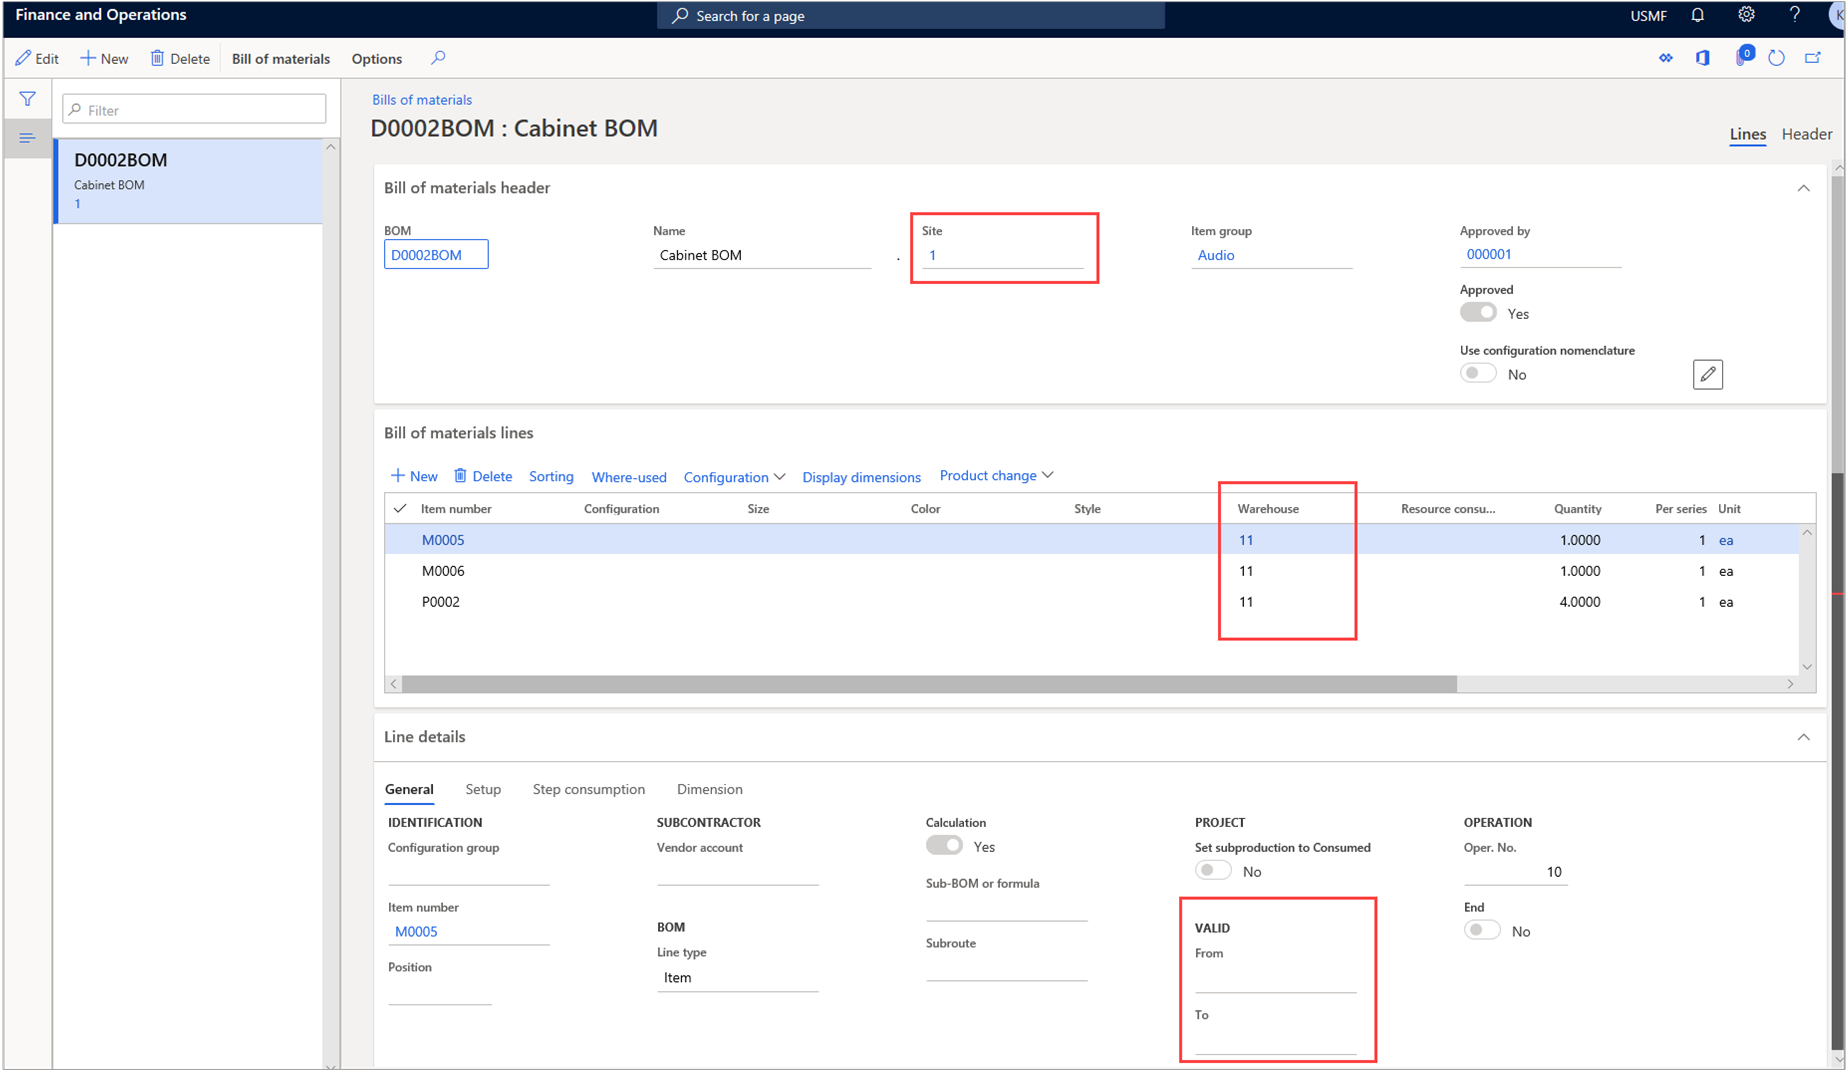
Task: Click the Display dimensions button
Action: (x=861, y=477)
